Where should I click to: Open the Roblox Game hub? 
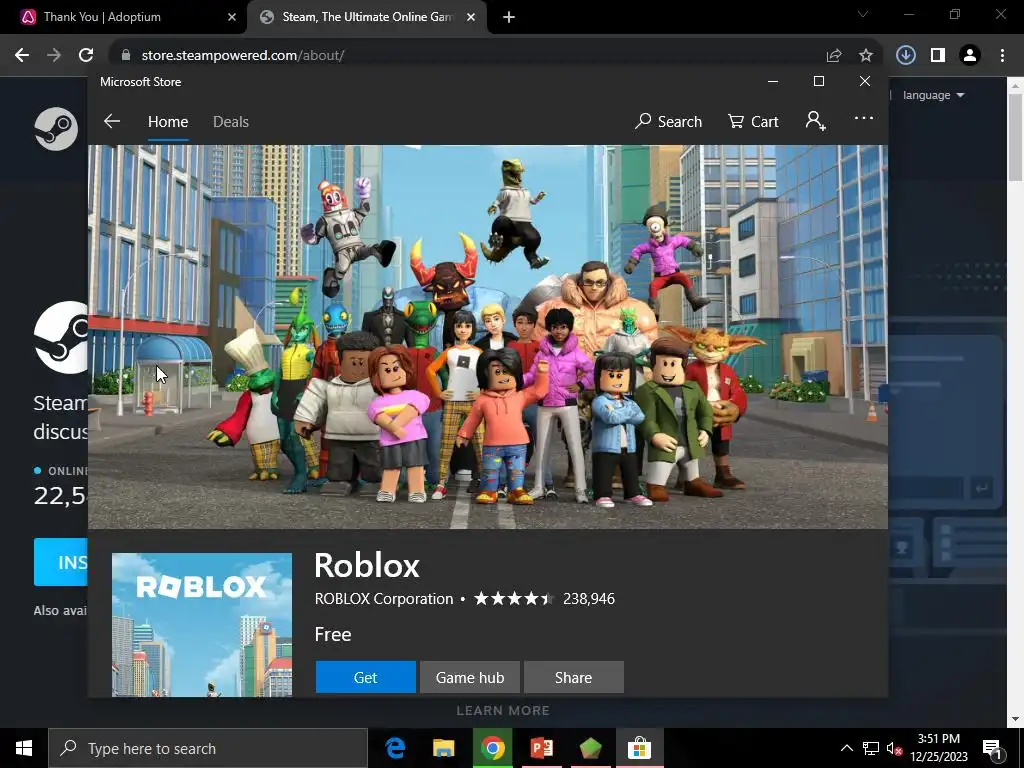coord(470,677)
